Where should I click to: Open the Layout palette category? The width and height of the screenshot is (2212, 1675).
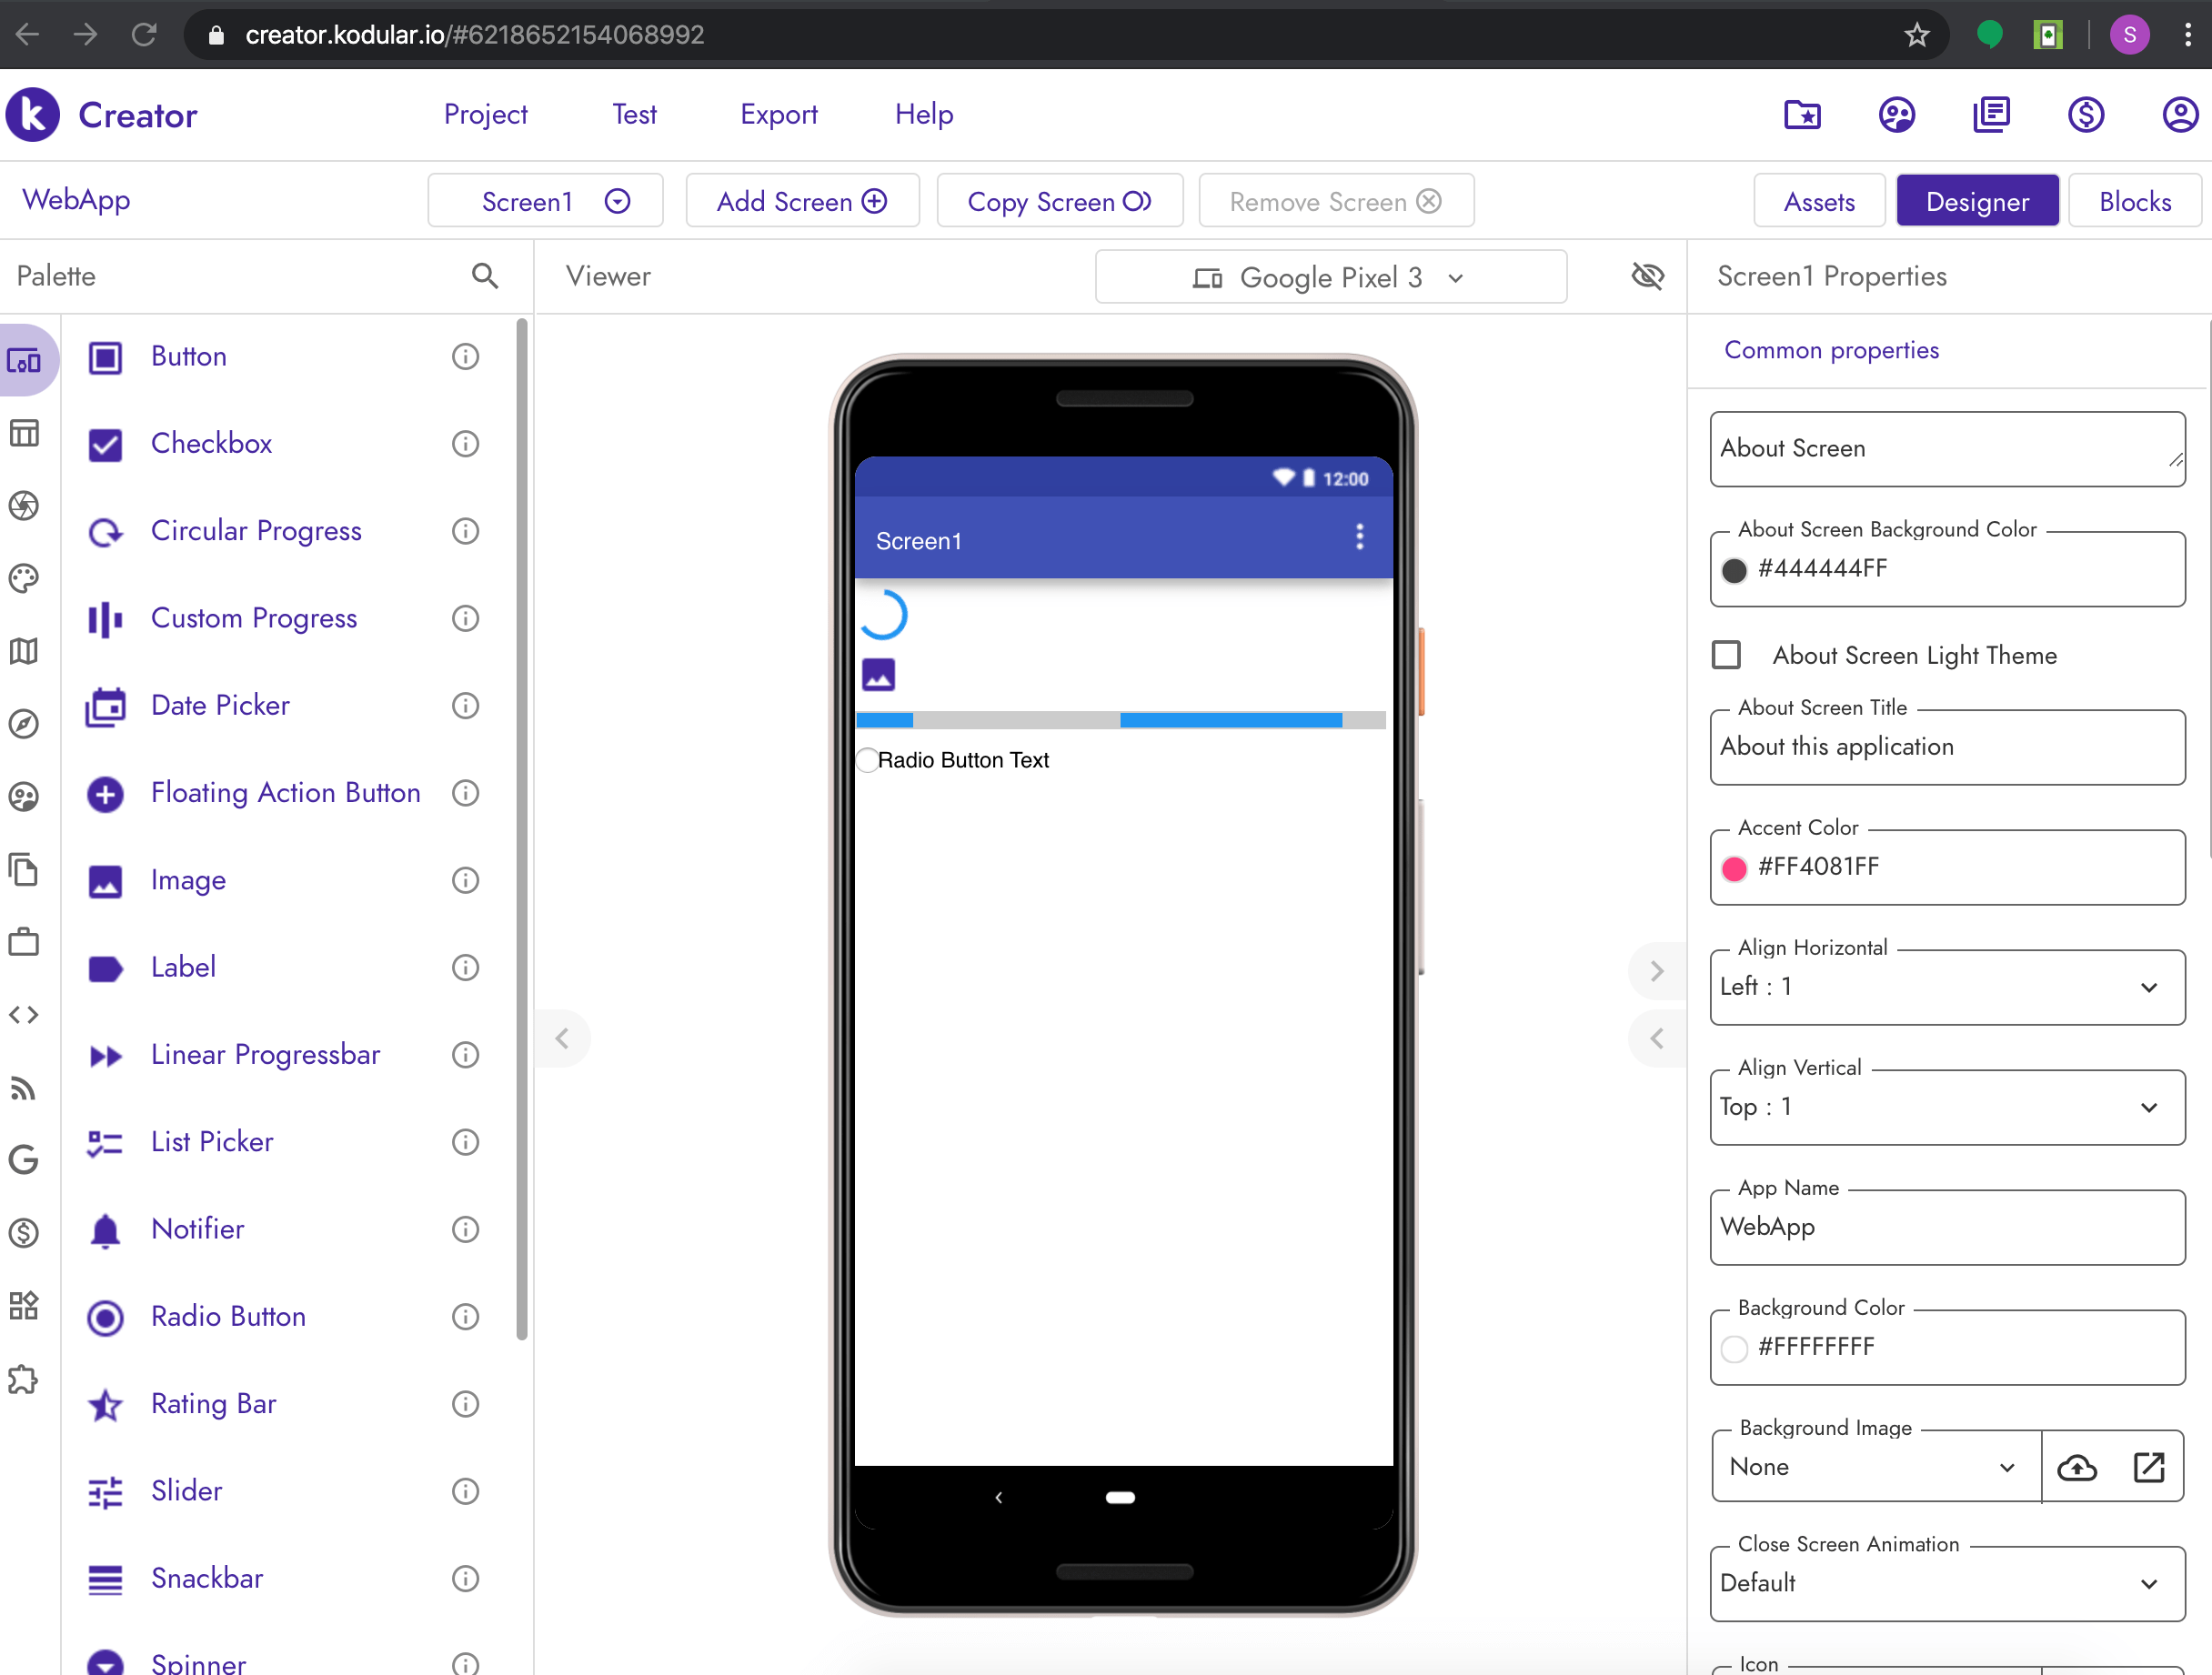[x=25, y=432]
